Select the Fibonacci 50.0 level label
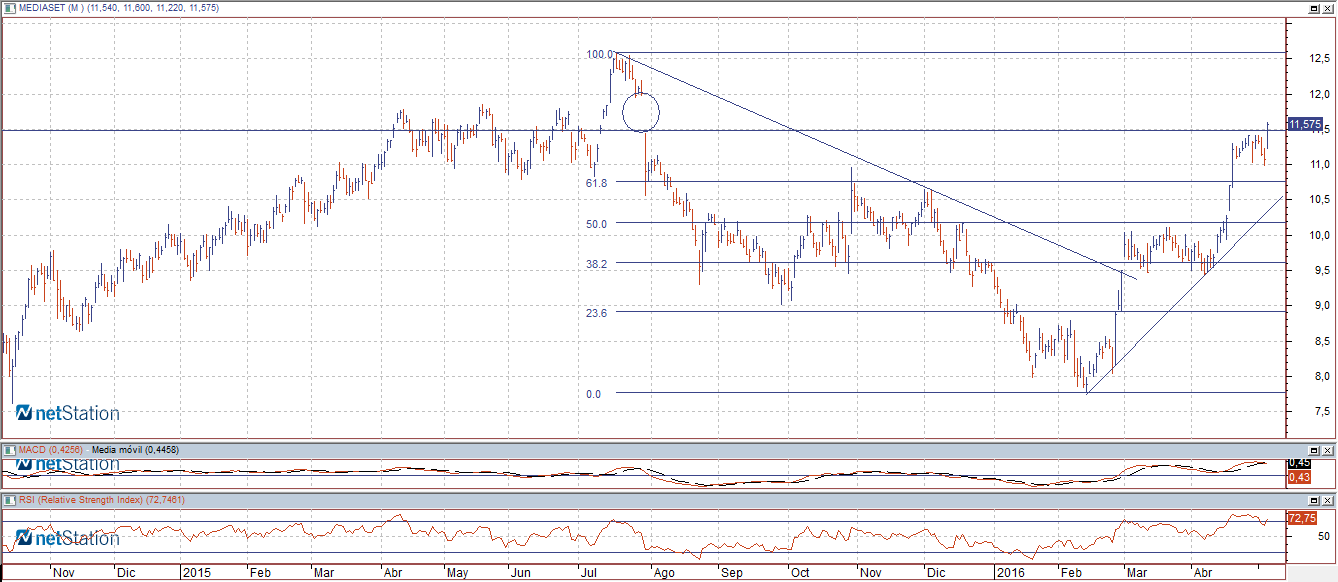The image size is (1338, 582). click(597, 224)
